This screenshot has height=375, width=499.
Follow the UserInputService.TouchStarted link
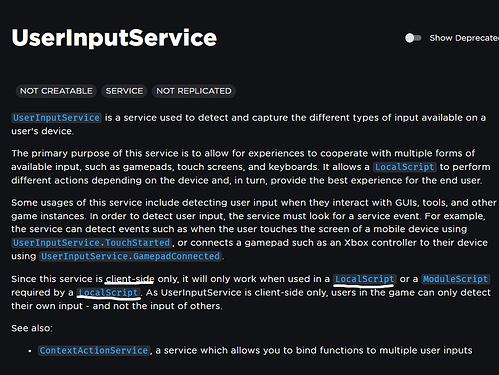(91, 242)
